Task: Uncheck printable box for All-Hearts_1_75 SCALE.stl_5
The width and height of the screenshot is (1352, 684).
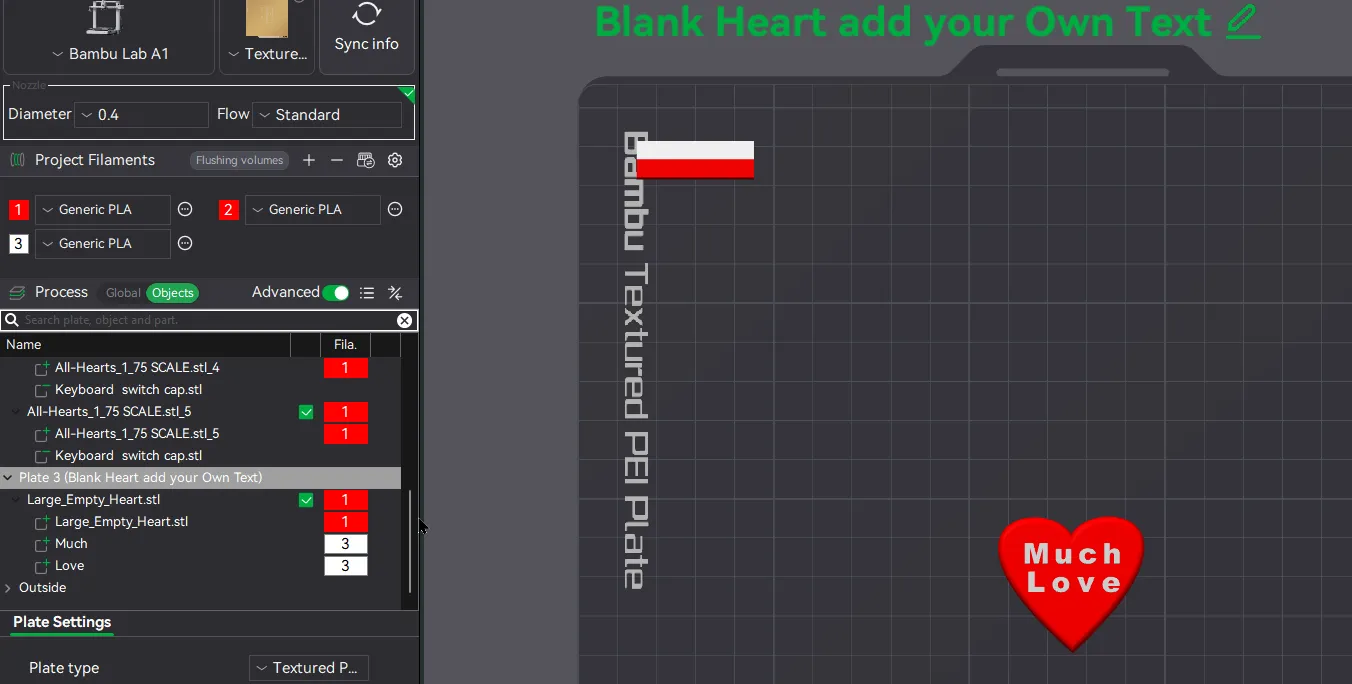Action: tap(306, 412)
